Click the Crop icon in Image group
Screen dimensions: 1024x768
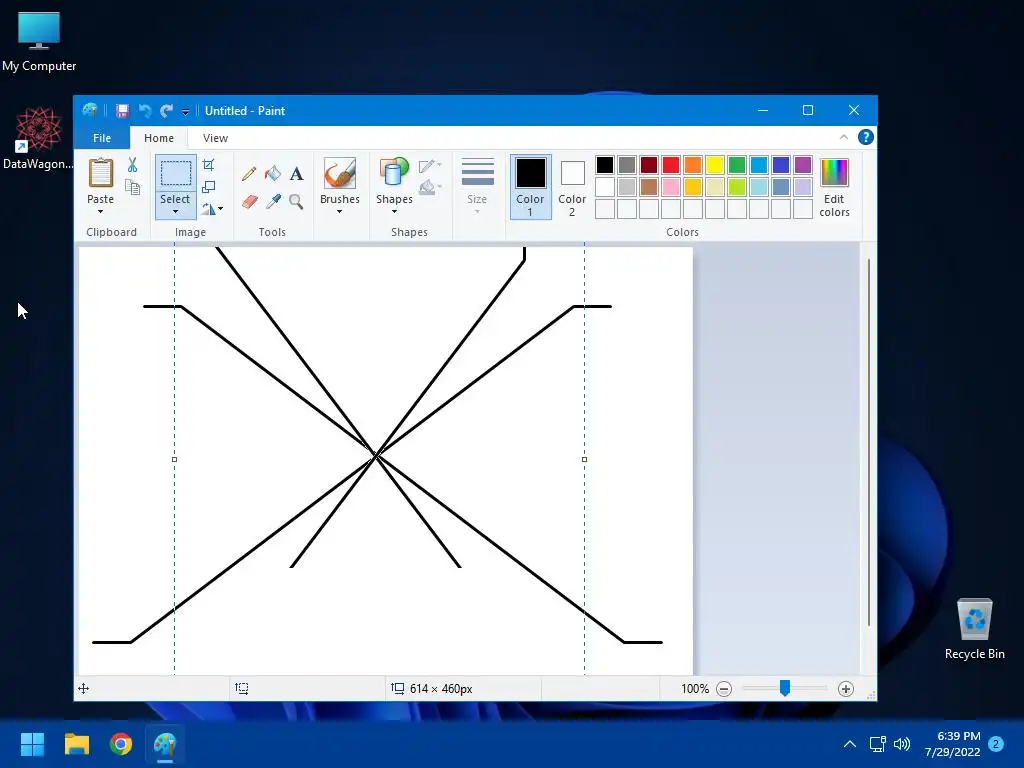[x=208, y=165]
